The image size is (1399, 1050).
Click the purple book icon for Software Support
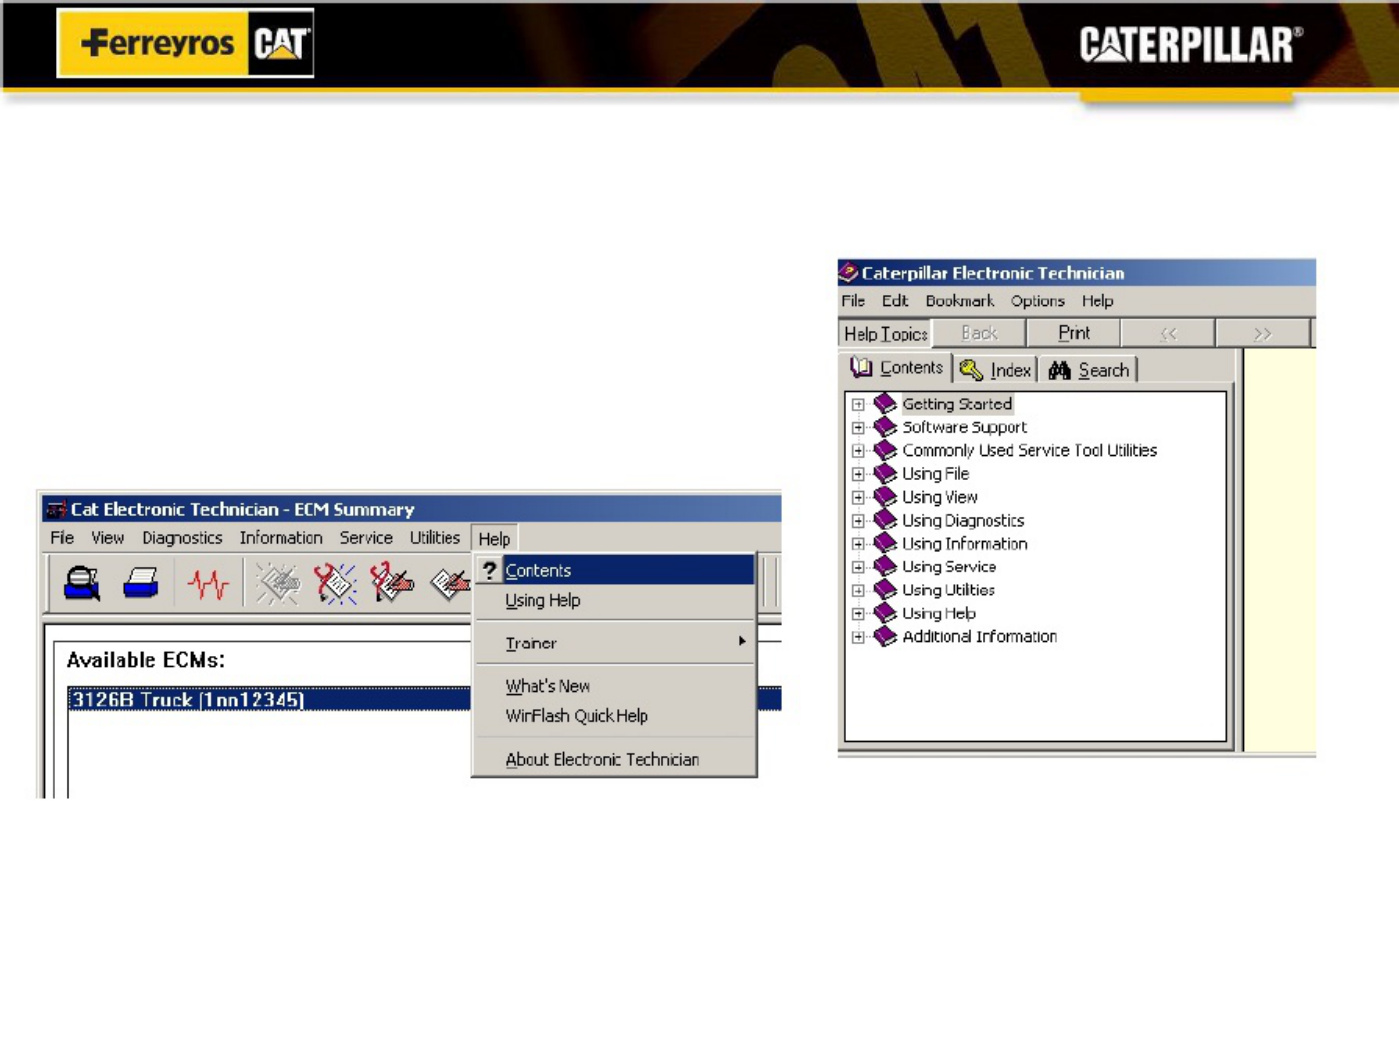885,427
